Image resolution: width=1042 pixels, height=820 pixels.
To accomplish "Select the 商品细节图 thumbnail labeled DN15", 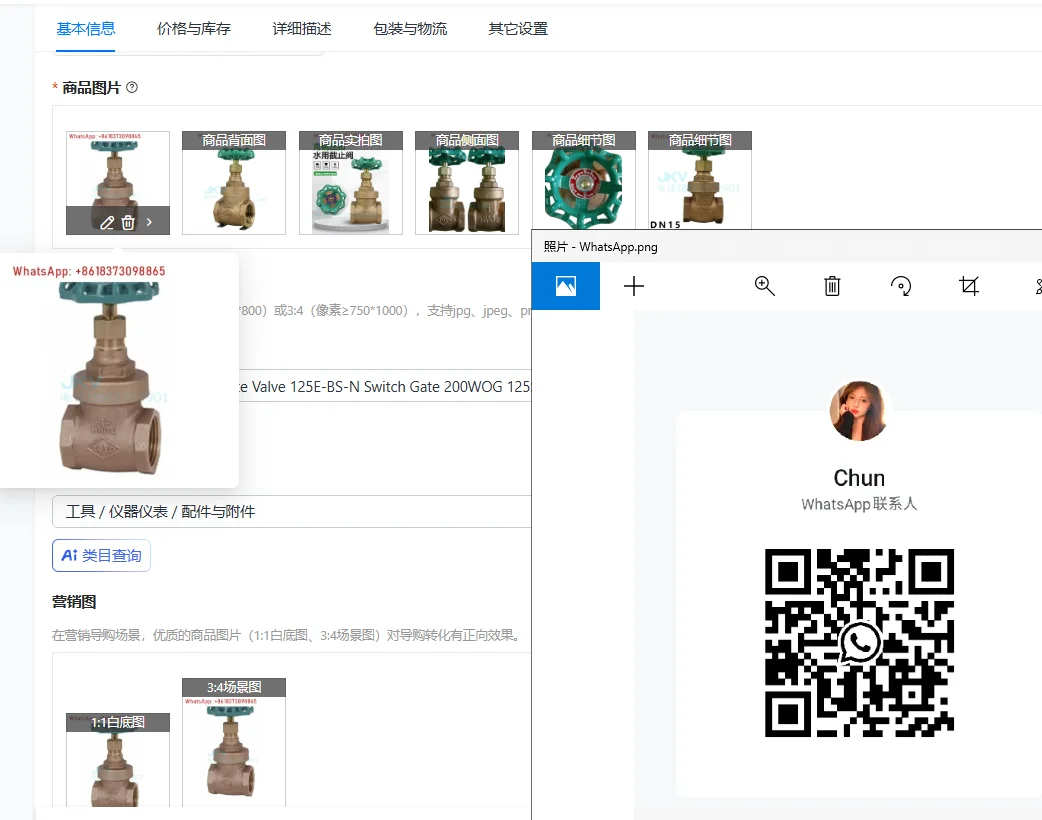I will pyautogui.click(x=700, y=180).
